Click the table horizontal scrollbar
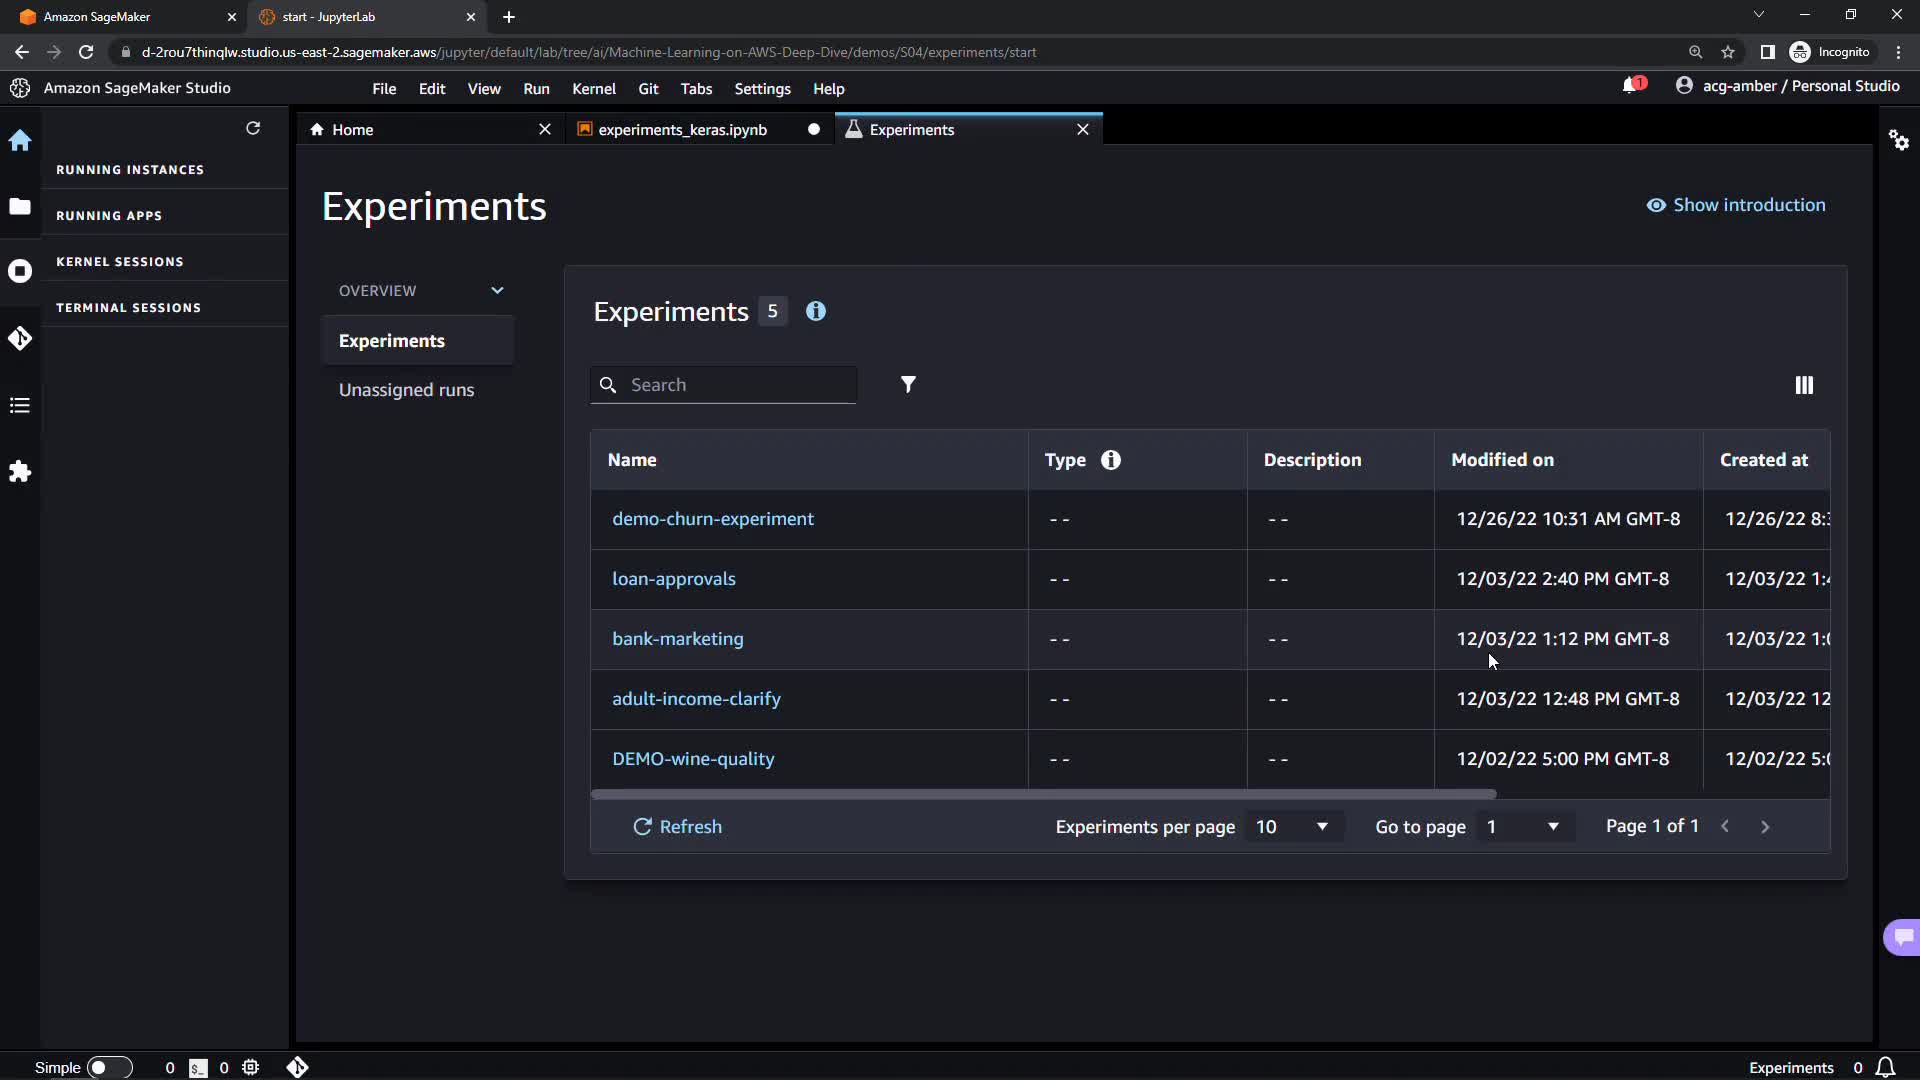The image size is (1920, 1080). (x=1043, y=794)
